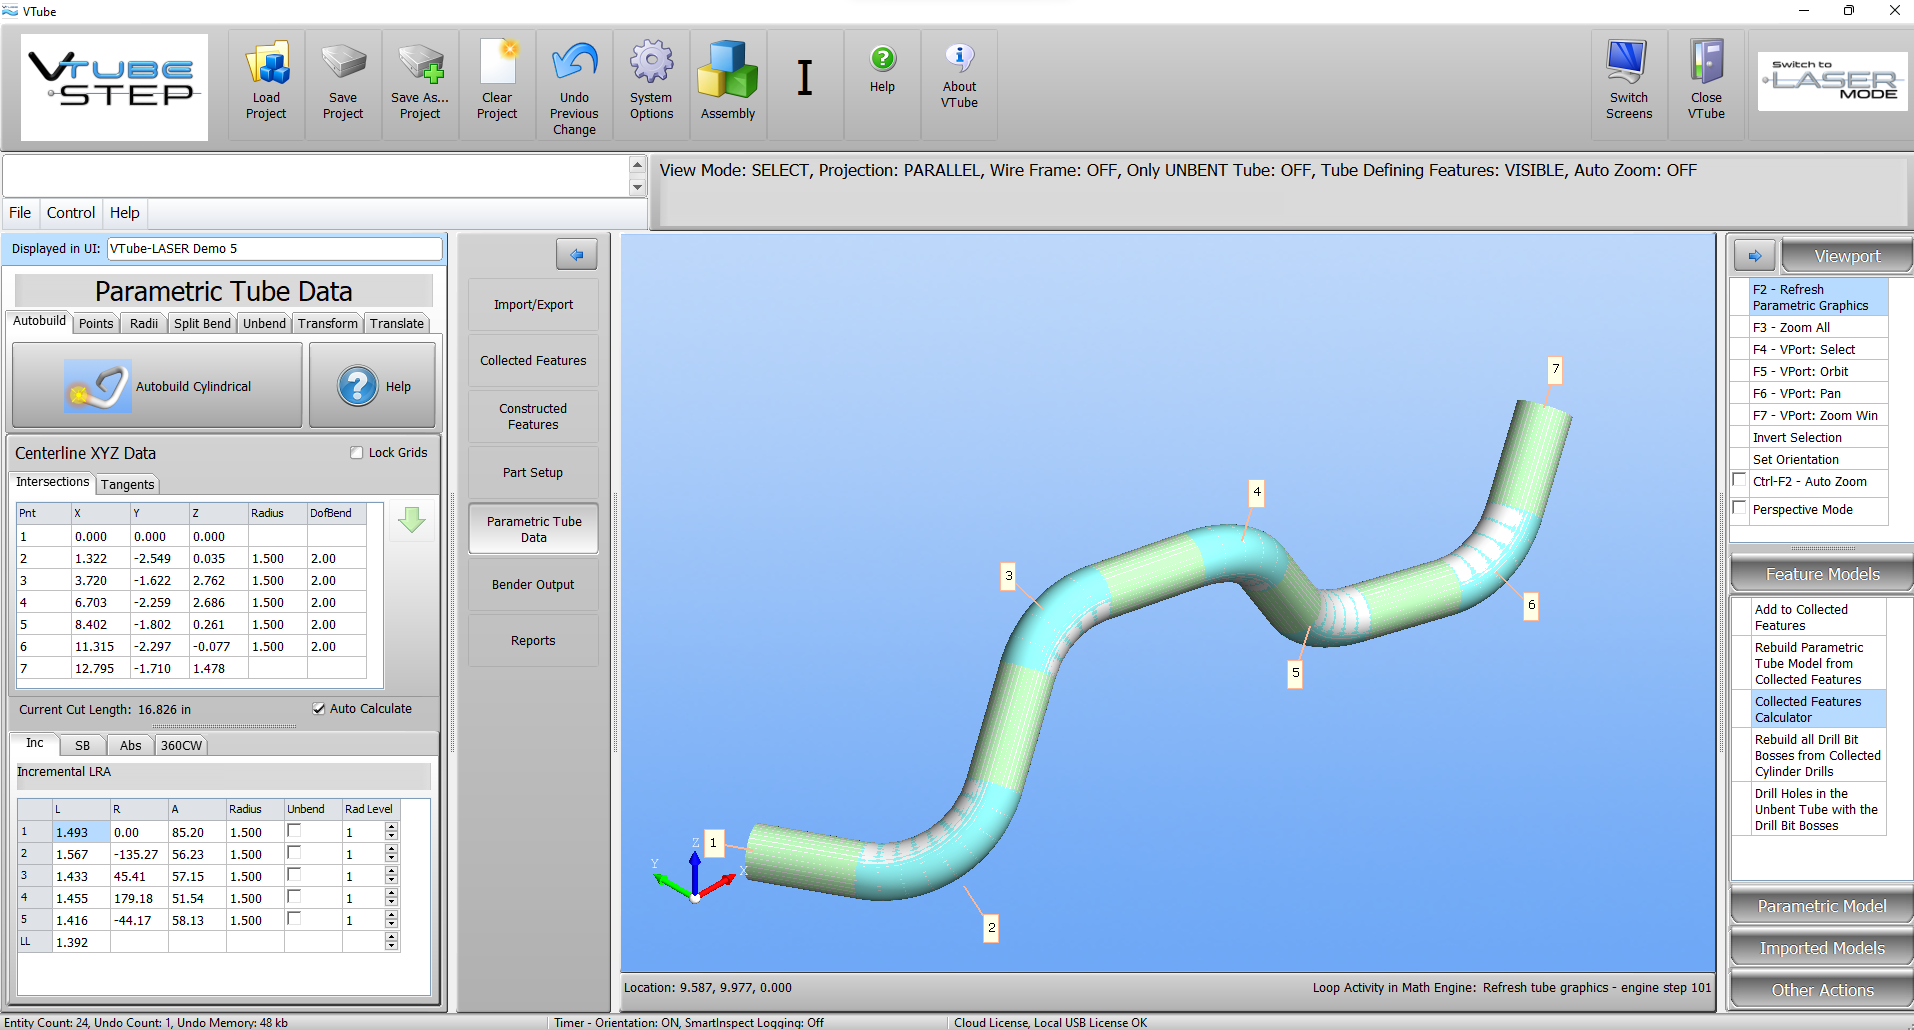Open the Control menu

point(71,213)
